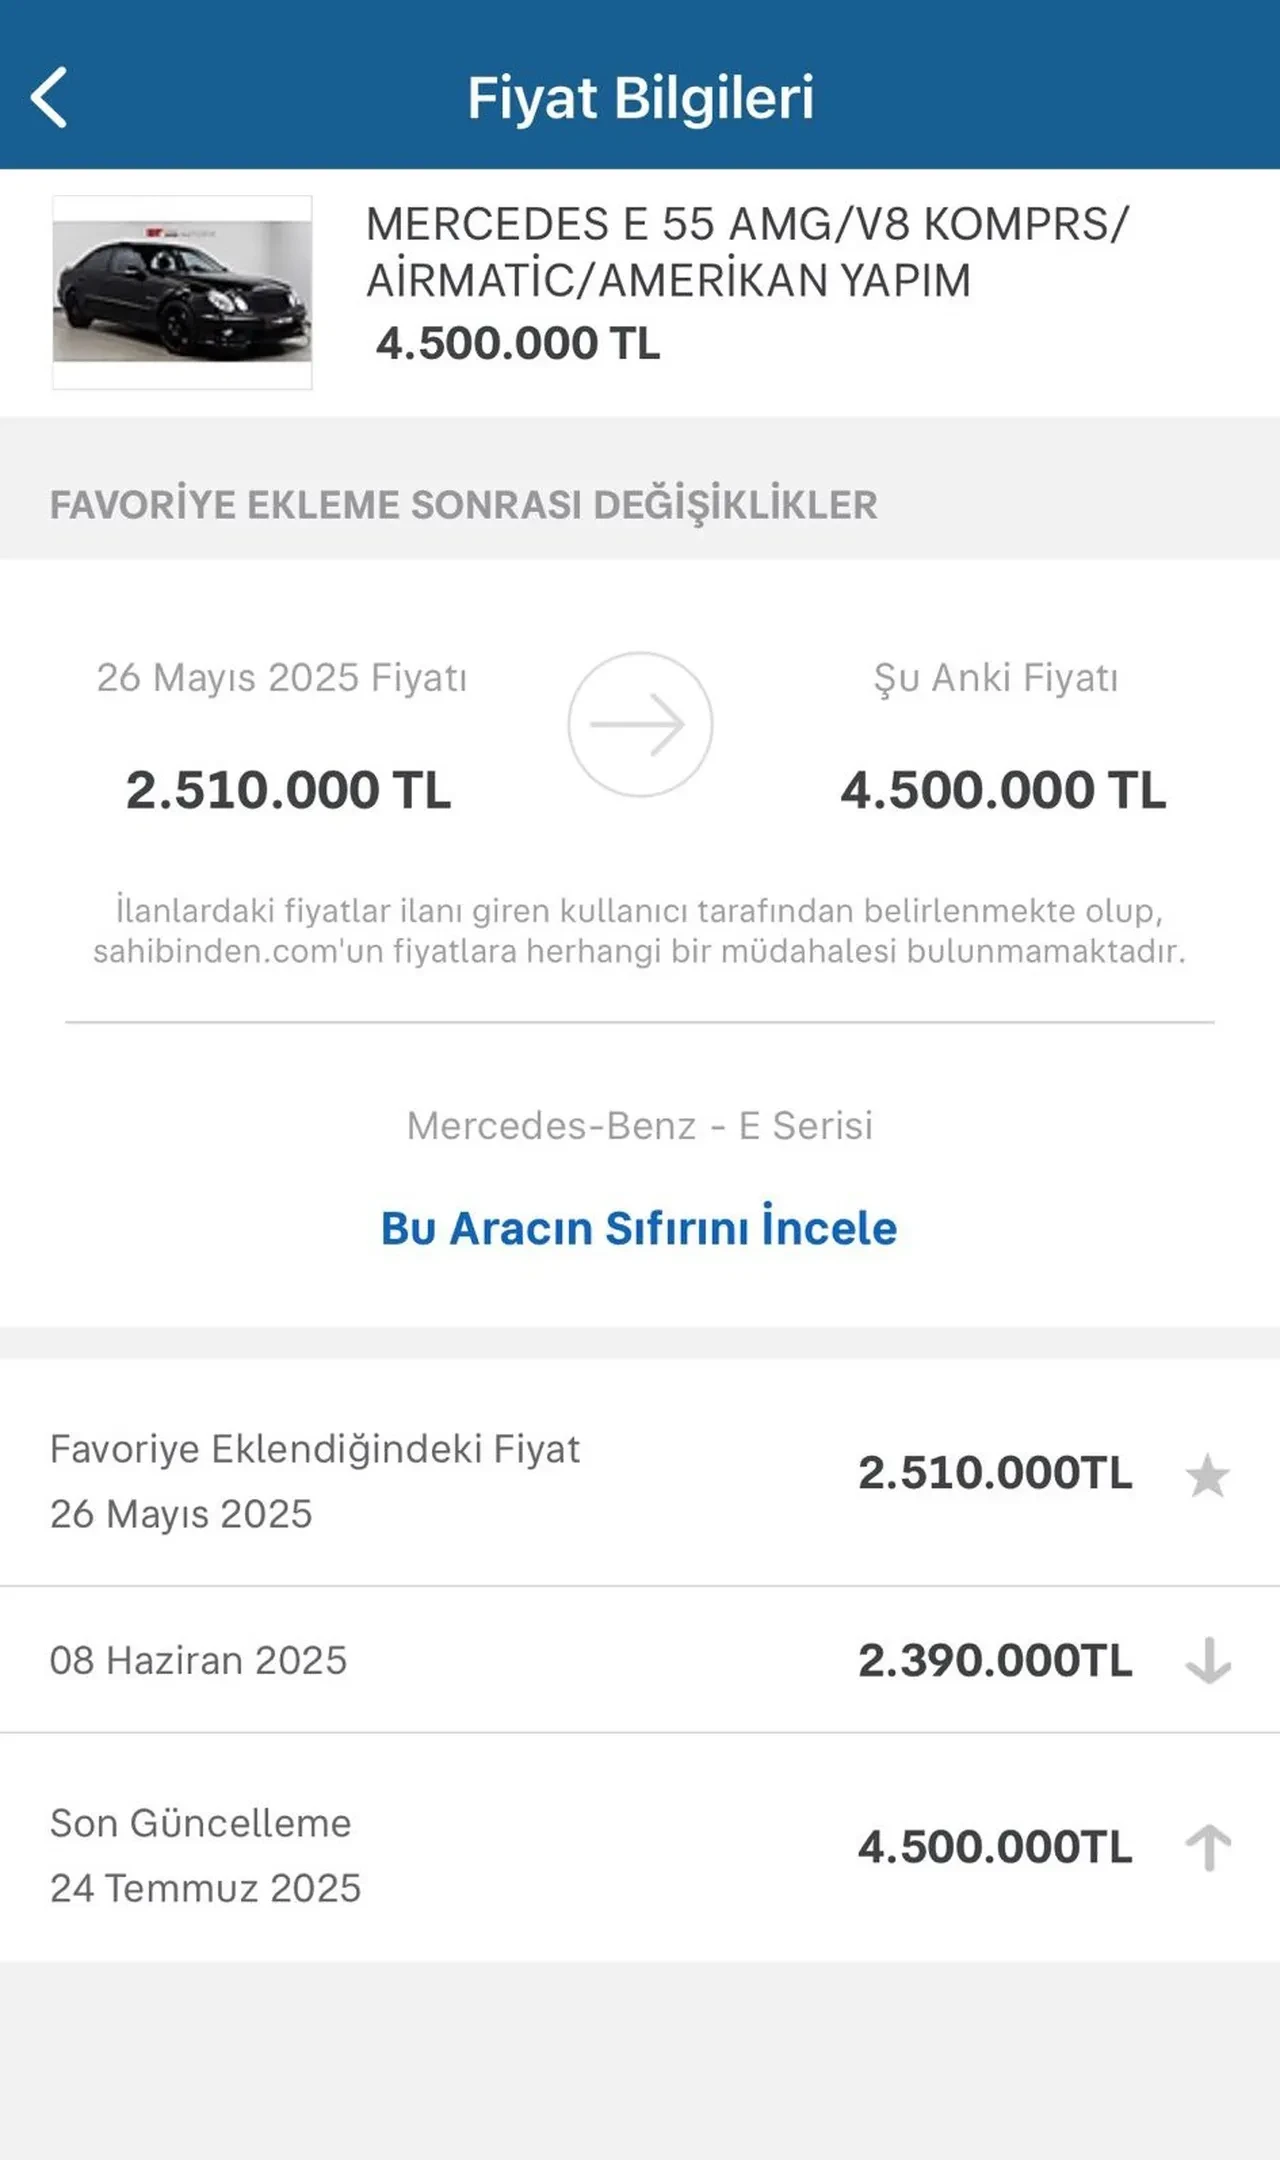The image size is (1280, 2160).
Task: Tap the 'Şu Anki Fiyatı' label
Action: pos(996,677)
